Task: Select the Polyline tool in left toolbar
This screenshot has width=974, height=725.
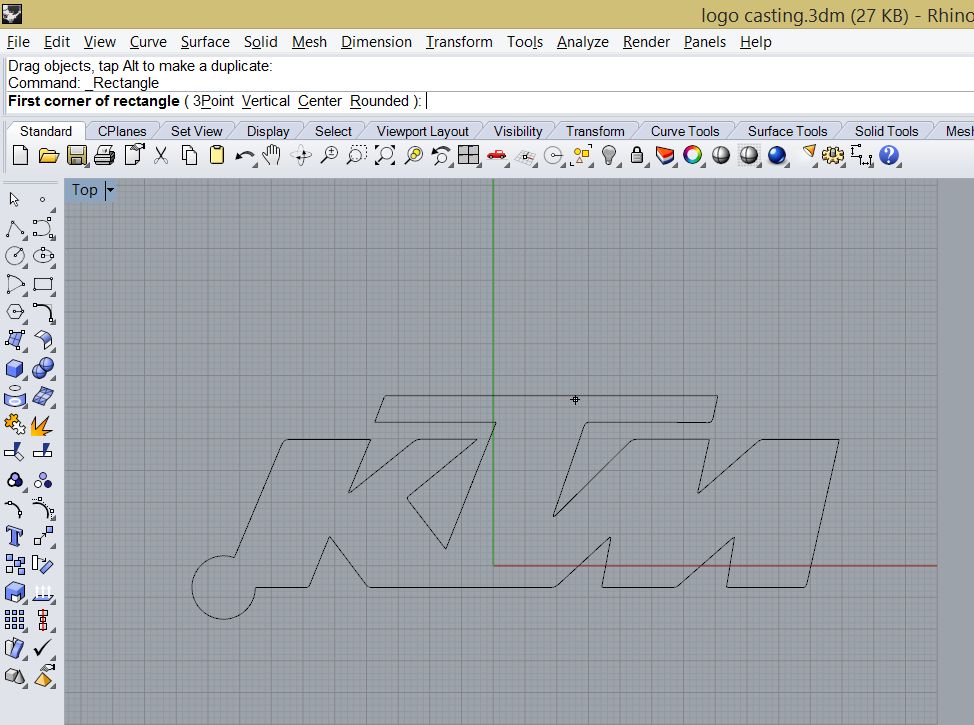Action: pos(15,229)
